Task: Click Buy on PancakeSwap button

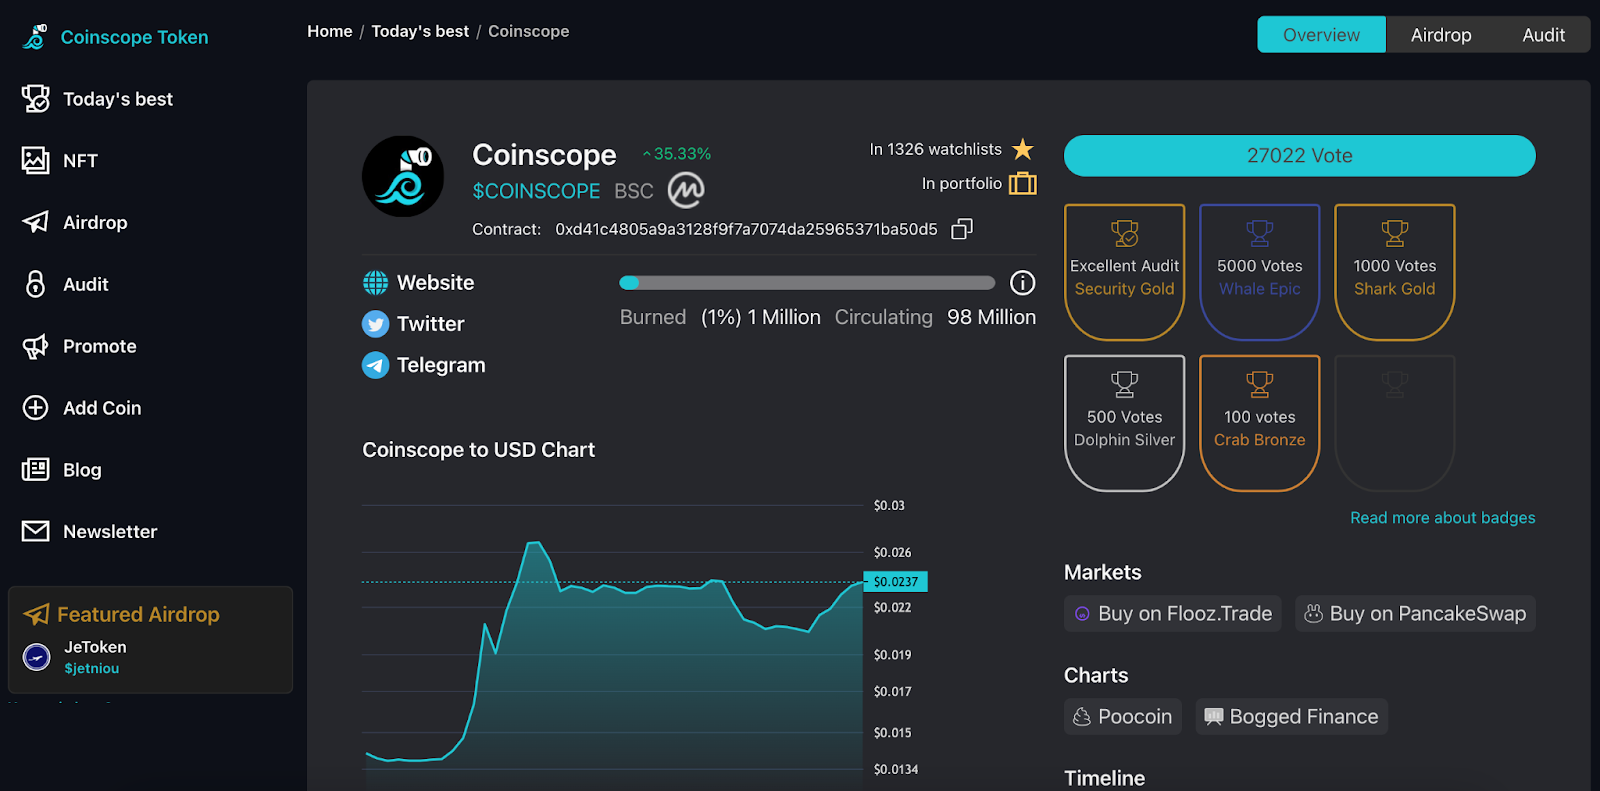Action: coord(1415,614)
